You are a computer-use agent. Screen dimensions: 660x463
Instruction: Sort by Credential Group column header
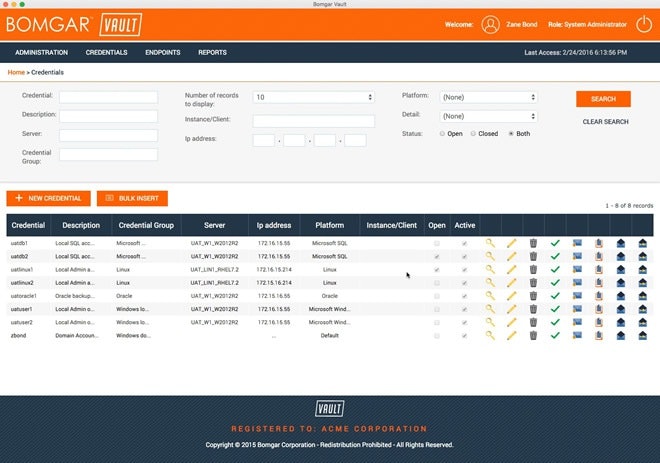pyautogui.click(x=146, y=225)
